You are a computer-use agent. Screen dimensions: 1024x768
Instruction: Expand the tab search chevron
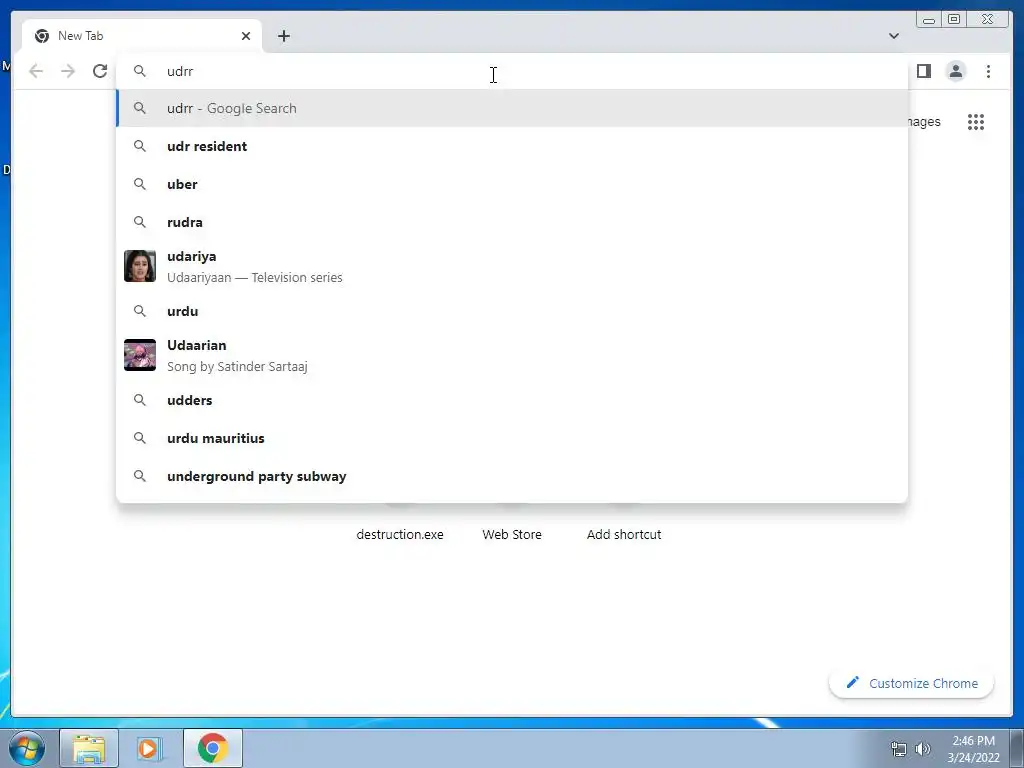893,36
